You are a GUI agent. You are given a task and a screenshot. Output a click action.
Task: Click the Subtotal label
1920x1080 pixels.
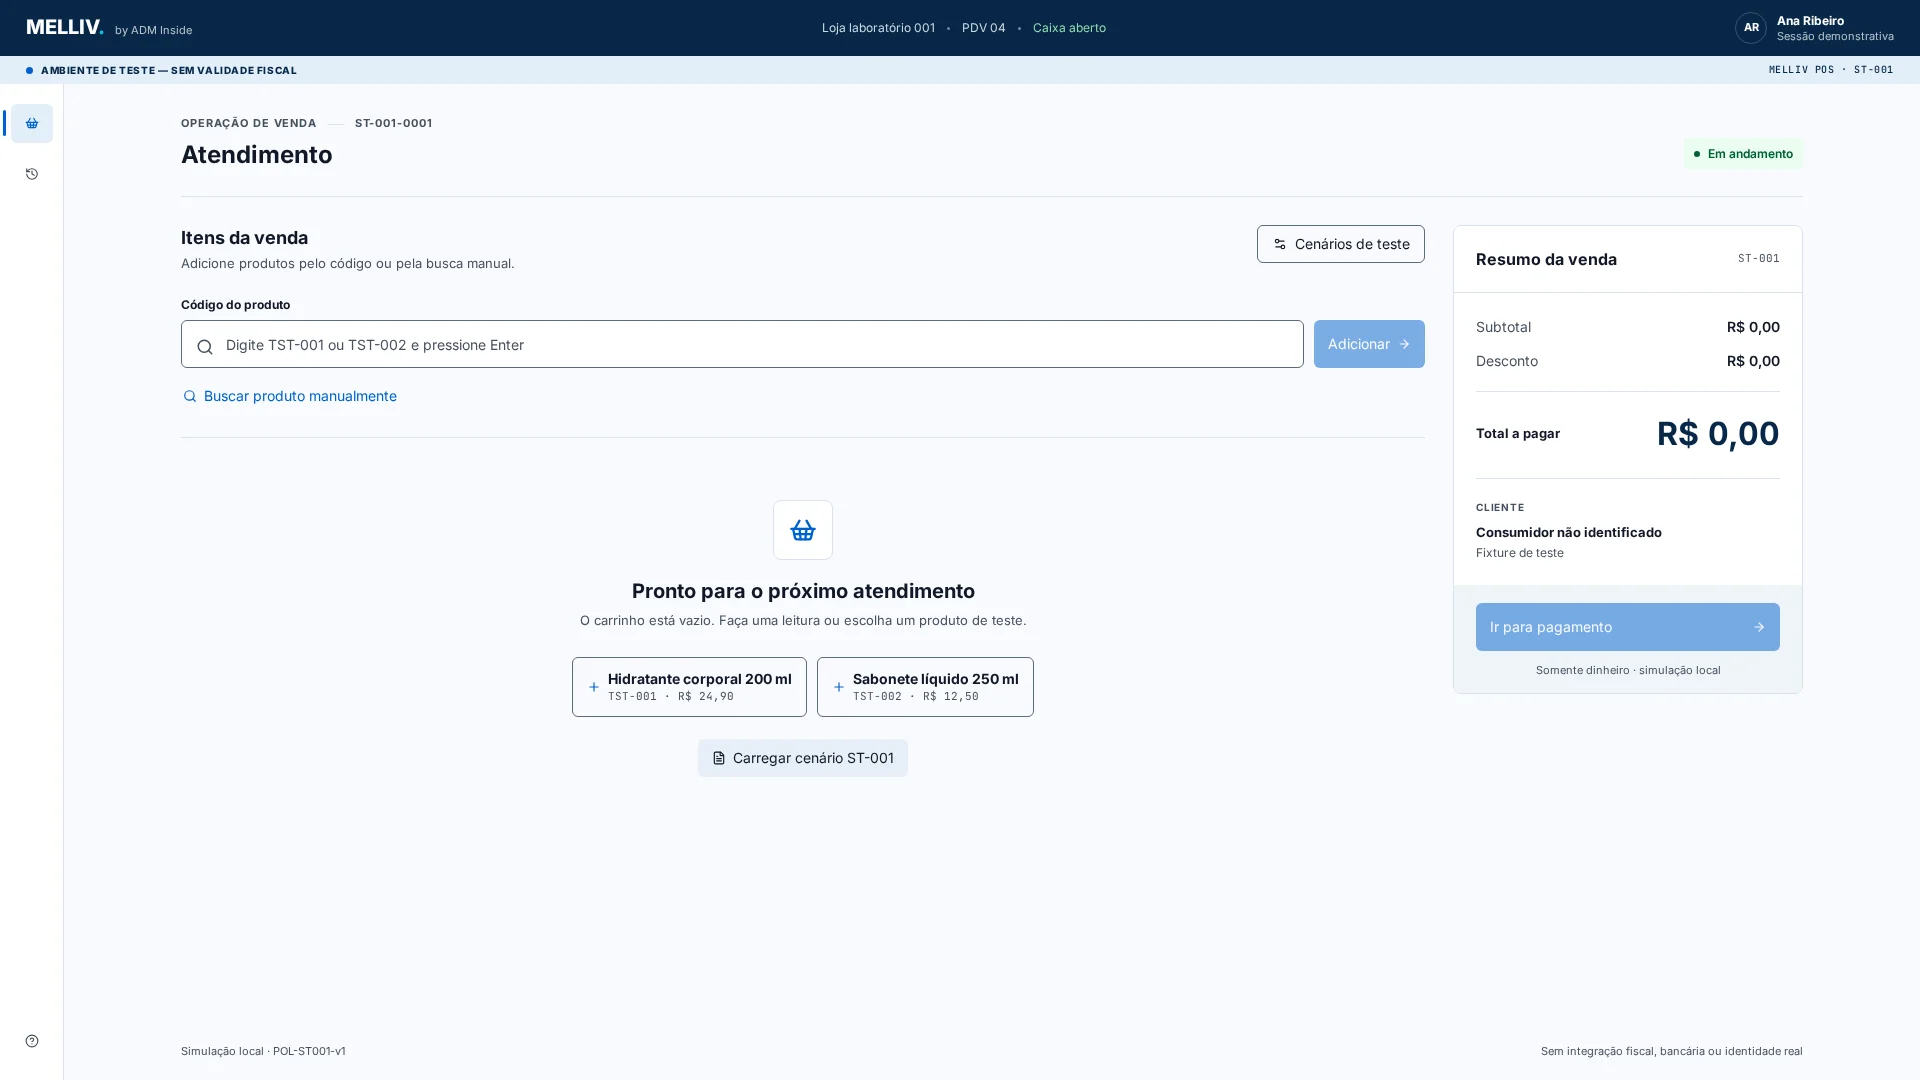1503,327
